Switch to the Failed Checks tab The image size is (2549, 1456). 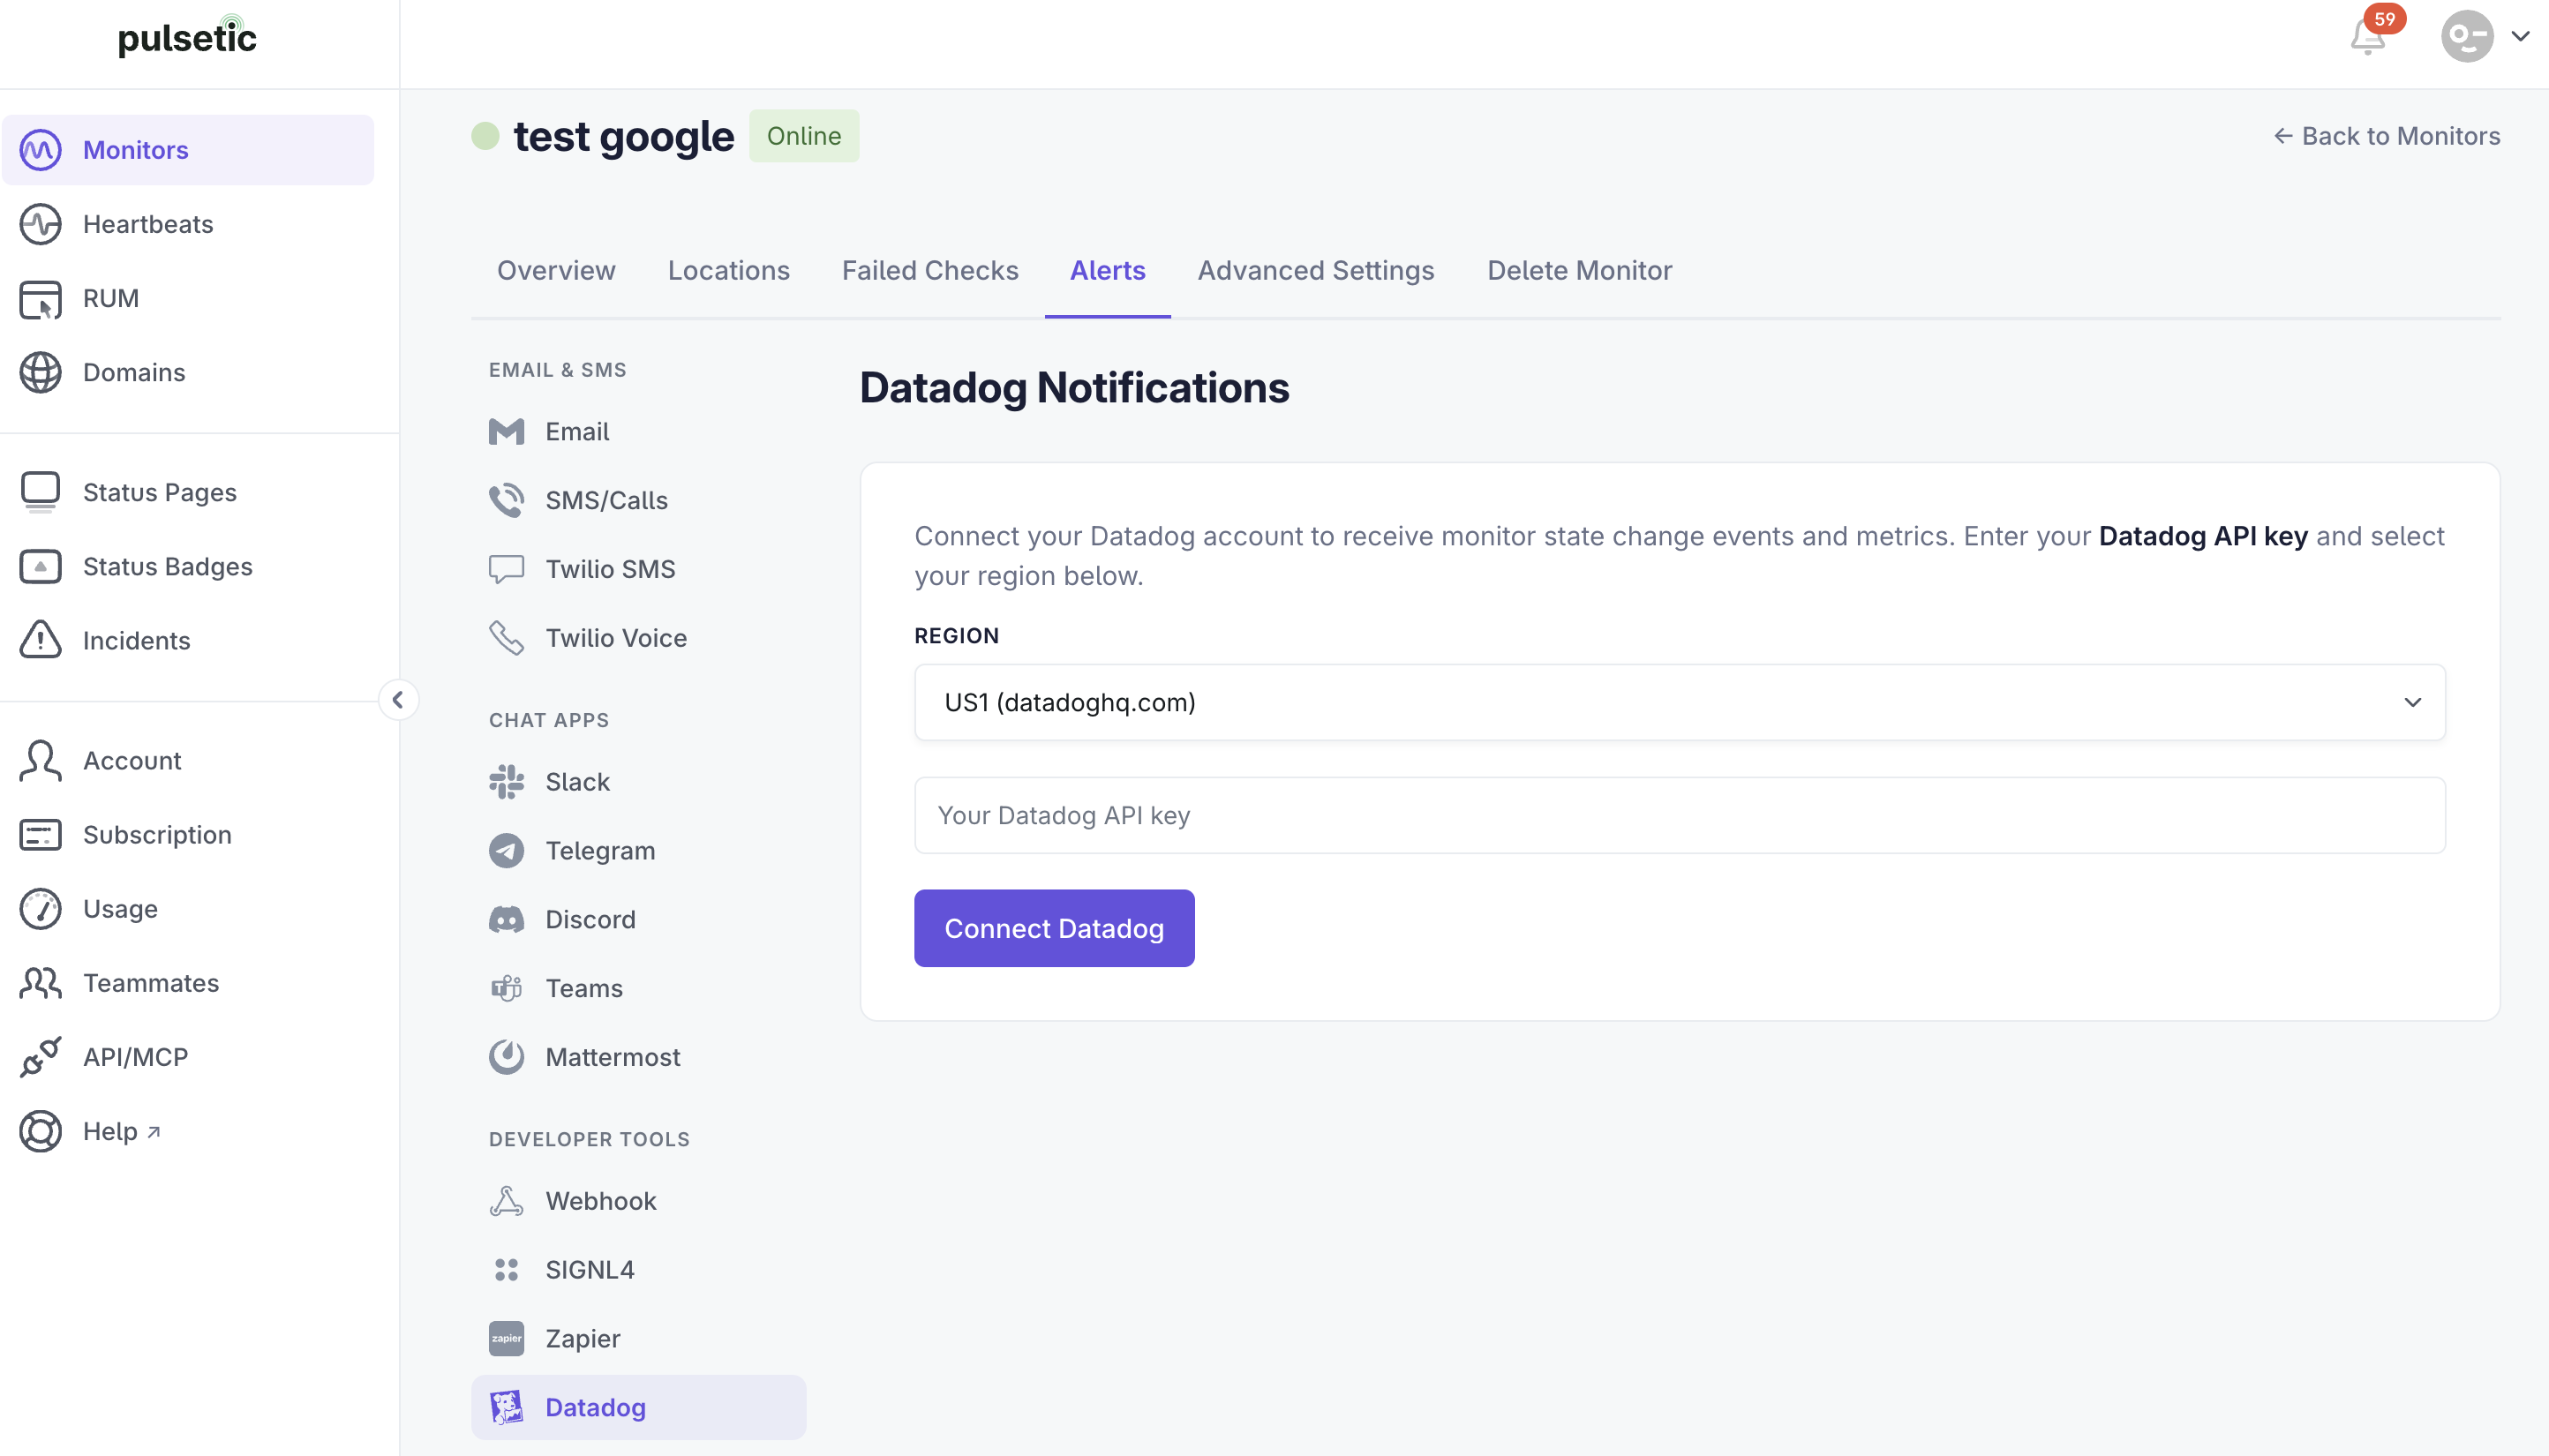coord(929,270)
